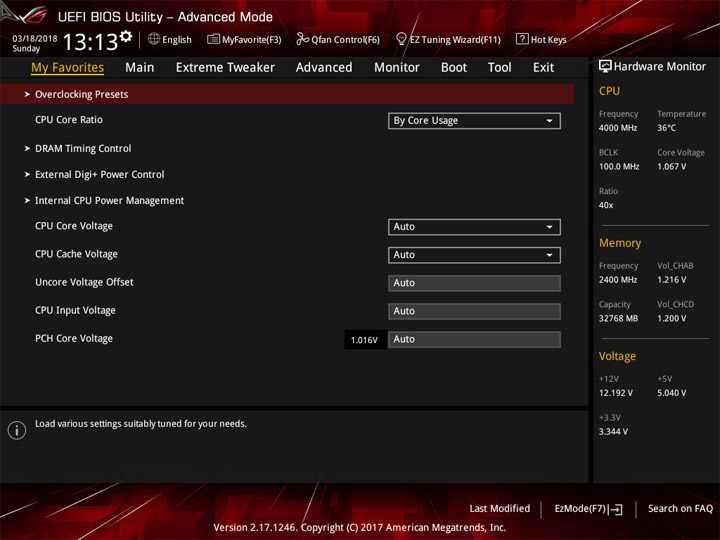Open the Boot tab
This screenshot has height=540, width=720.
point(454,68)
